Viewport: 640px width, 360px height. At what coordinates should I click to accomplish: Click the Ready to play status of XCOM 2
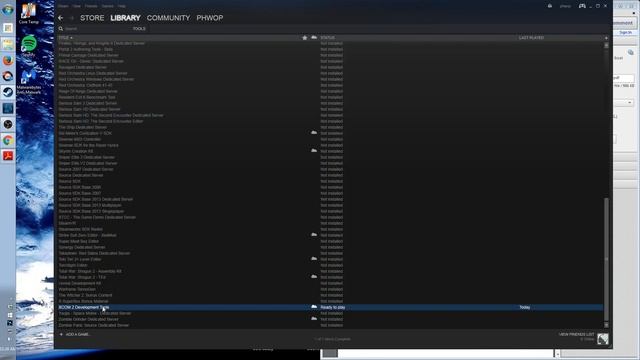pos(333,307)
